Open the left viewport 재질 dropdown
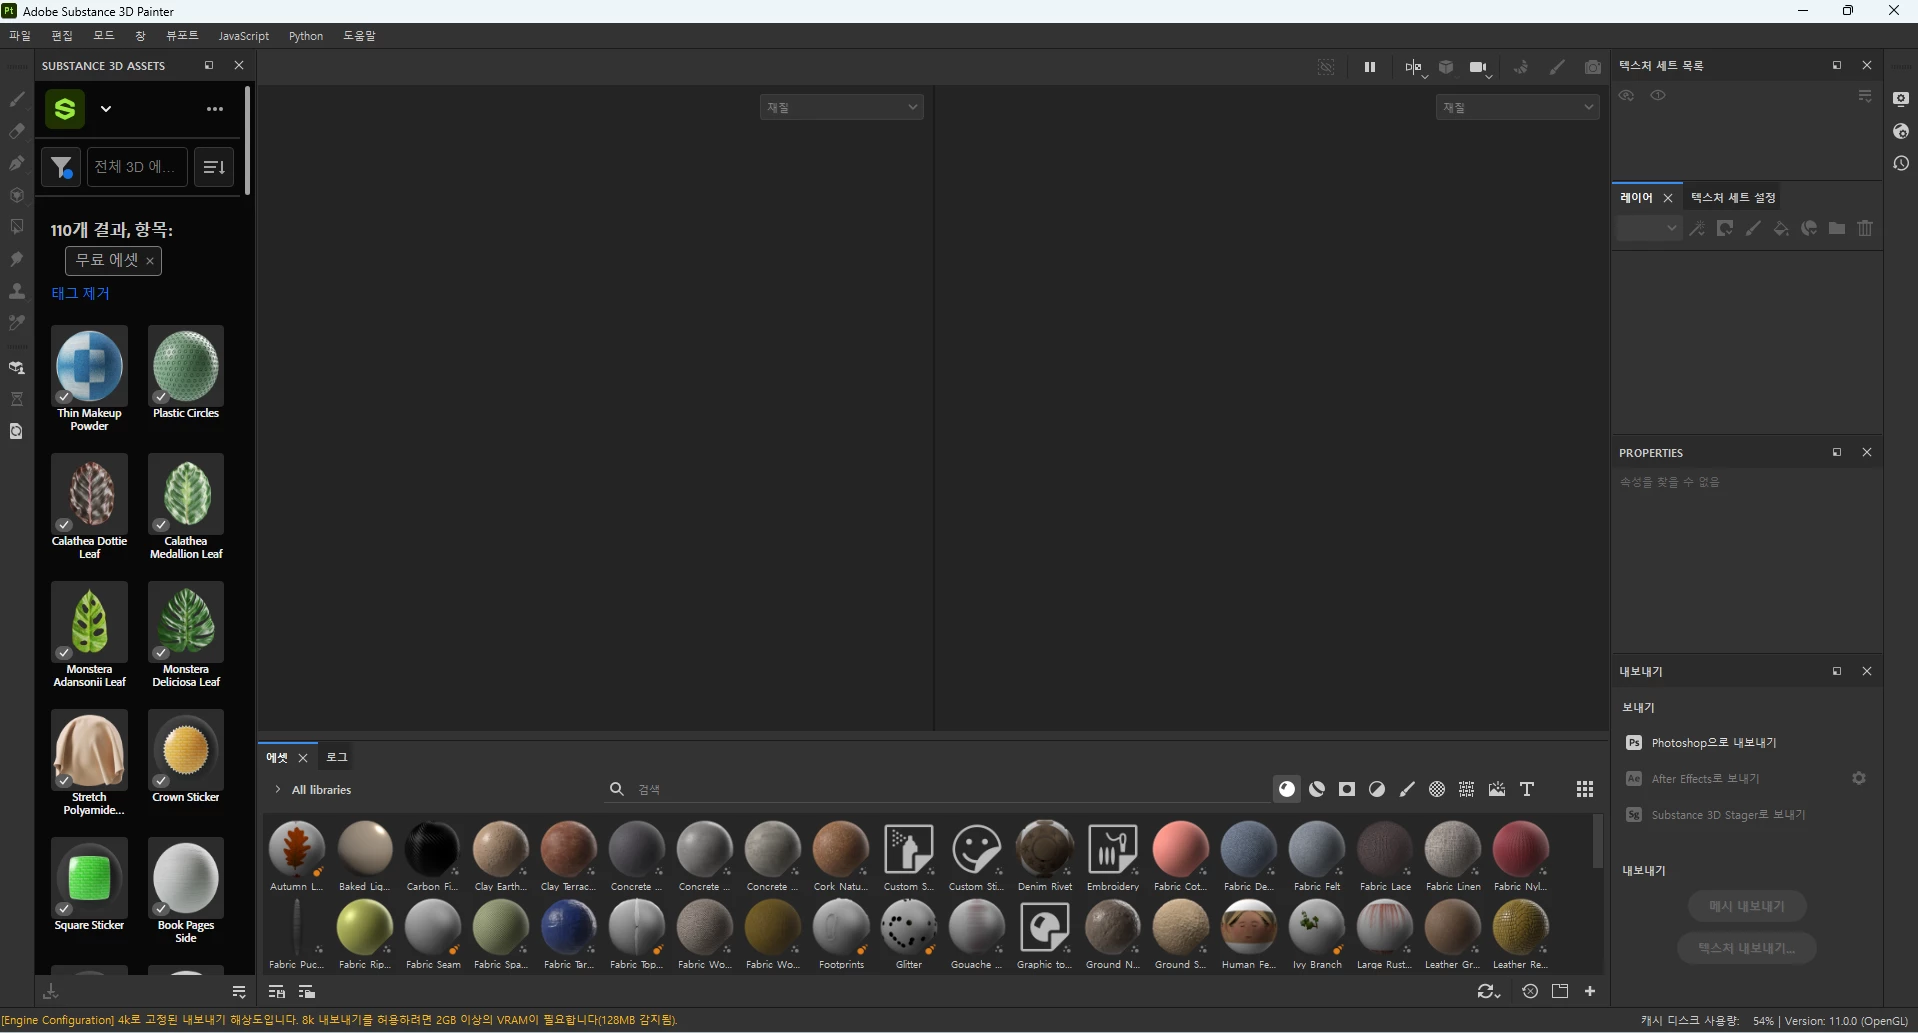The width and height of the screenshot is (1918, 1033). point(842,107)
